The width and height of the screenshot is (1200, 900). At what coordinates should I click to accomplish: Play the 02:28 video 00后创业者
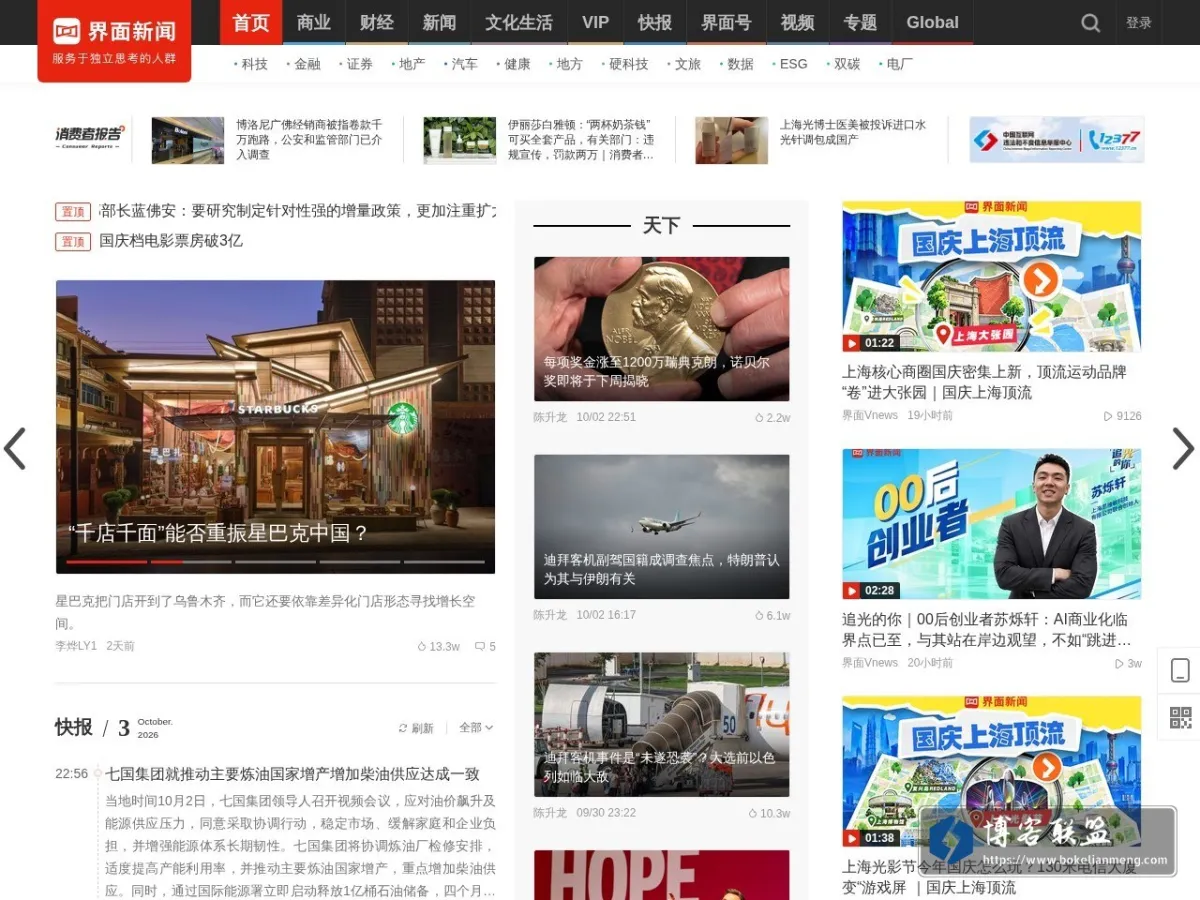click(991, 524)
